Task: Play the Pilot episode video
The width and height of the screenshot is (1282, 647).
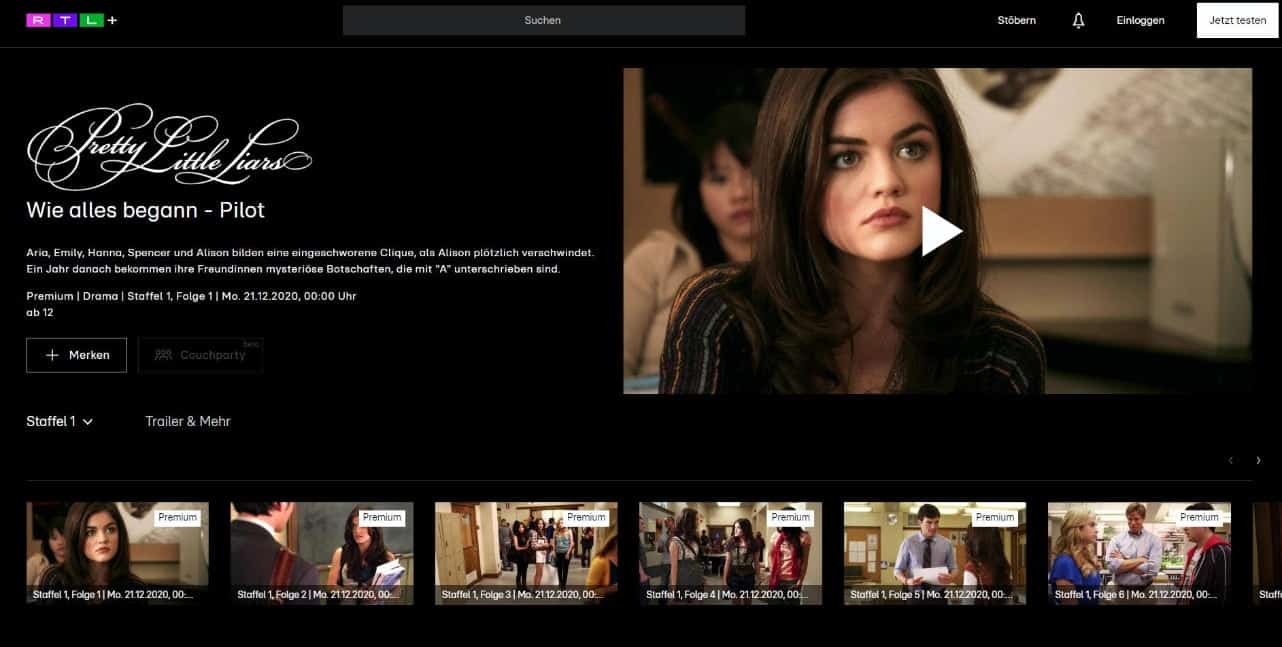Action: click(941, 231)
